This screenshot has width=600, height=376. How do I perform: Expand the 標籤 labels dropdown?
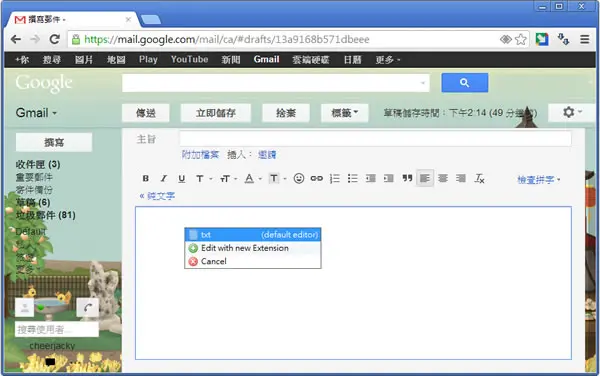click(x=344, y=113)
